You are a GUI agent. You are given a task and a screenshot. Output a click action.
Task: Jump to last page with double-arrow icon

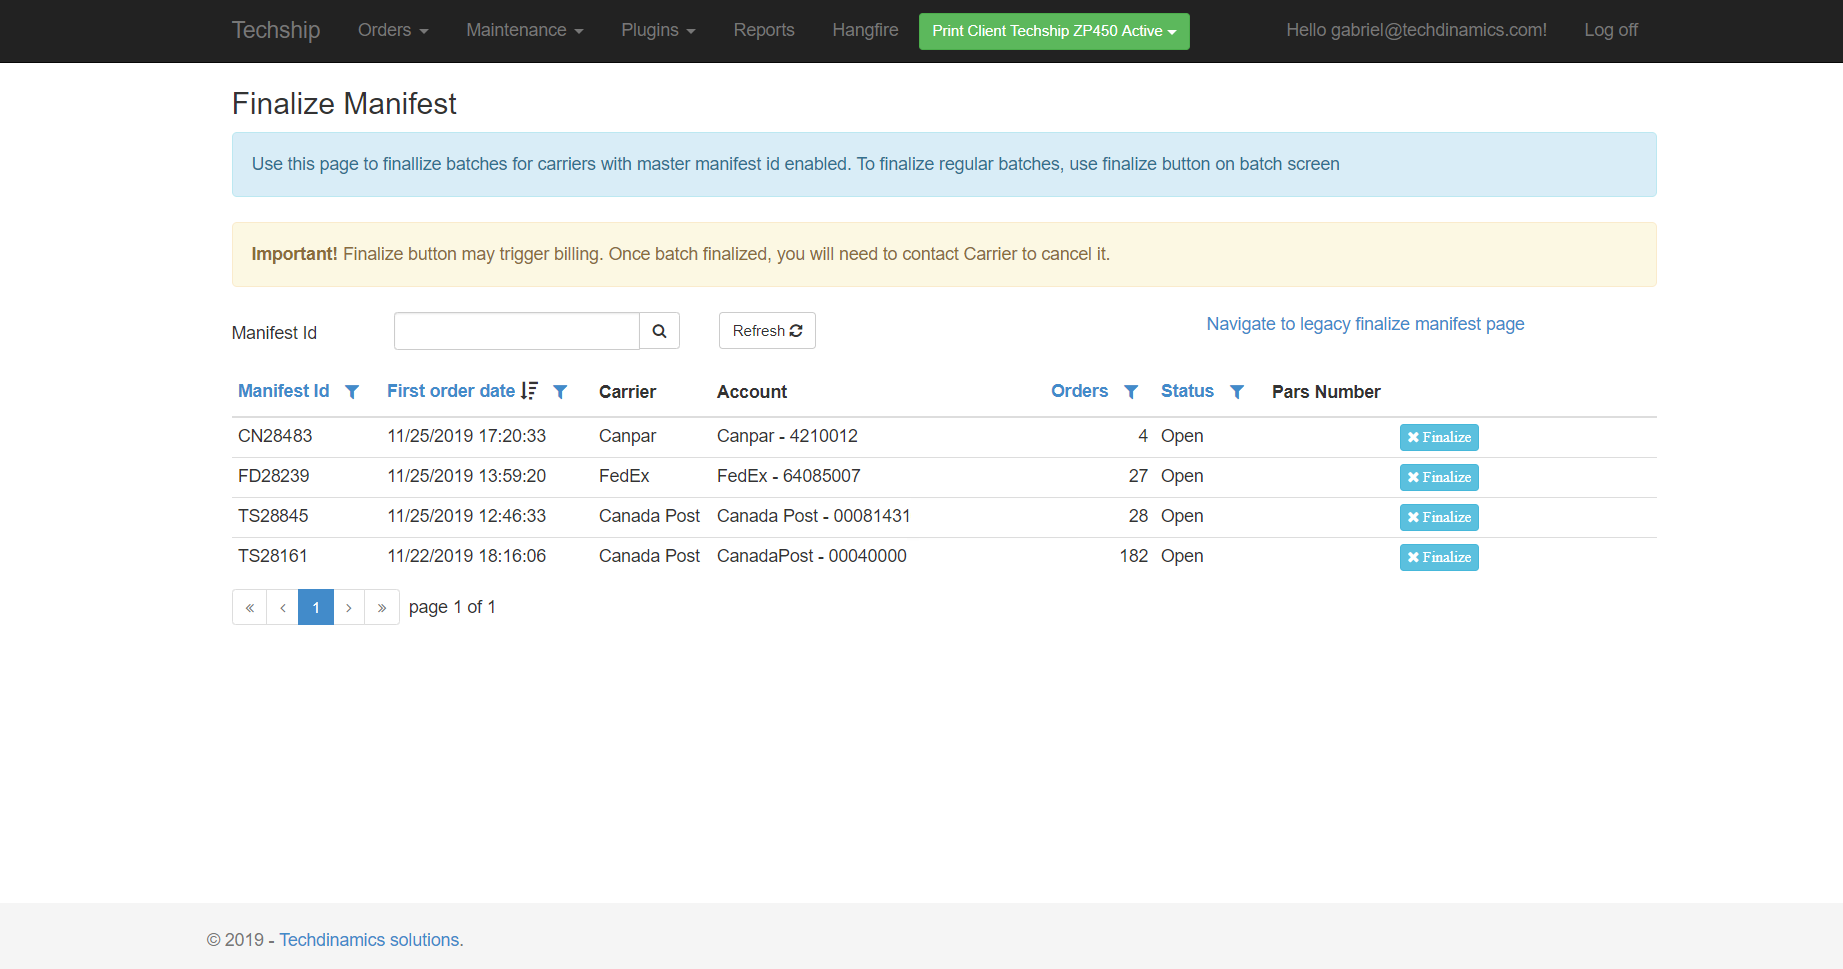pyautogui.click(x=382, y=607)
